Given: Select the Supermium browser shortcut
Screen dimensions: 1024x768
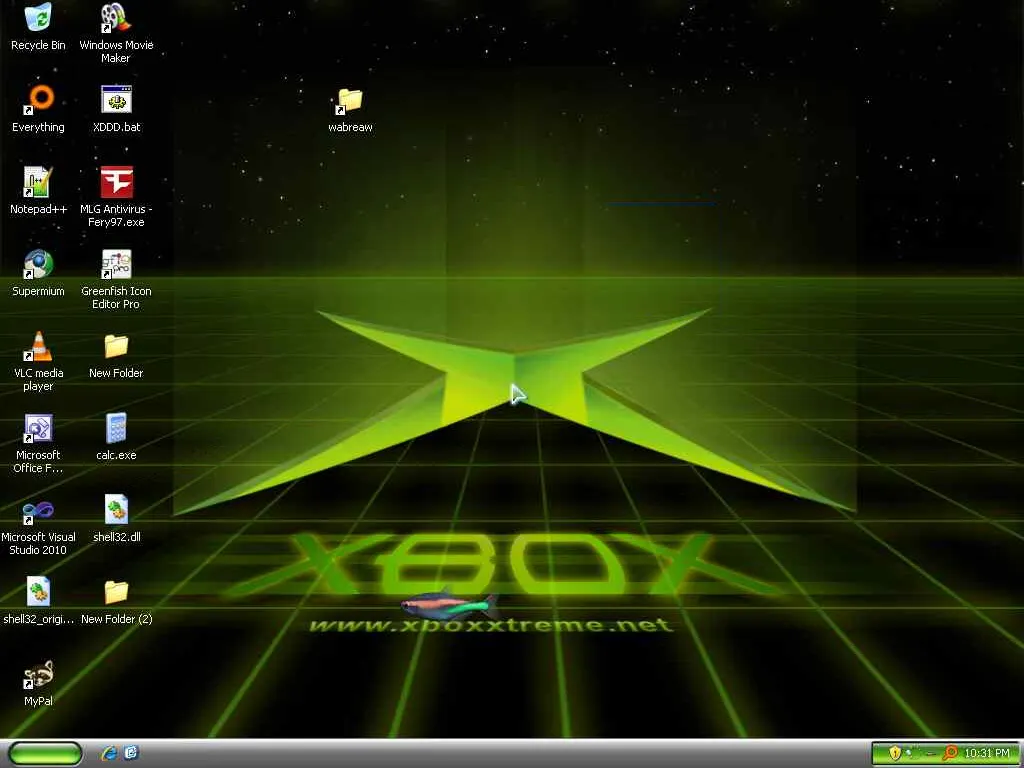Looking at the screenshot, I should [38, 264].
